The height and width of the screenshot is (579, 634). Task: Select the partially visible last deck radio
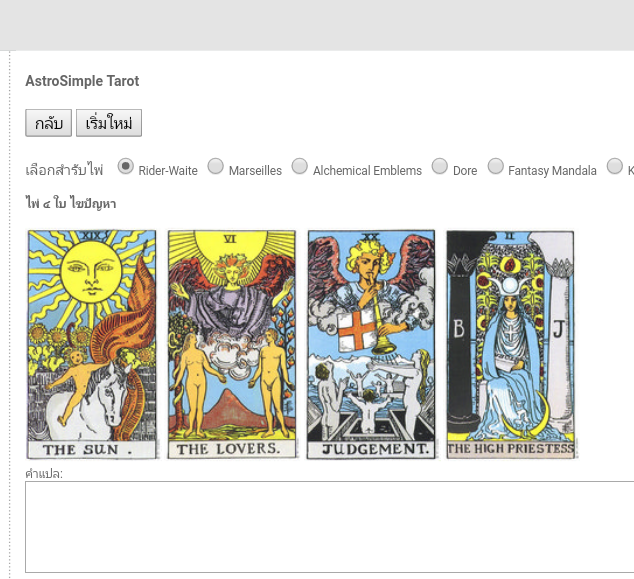click(615, 166)
